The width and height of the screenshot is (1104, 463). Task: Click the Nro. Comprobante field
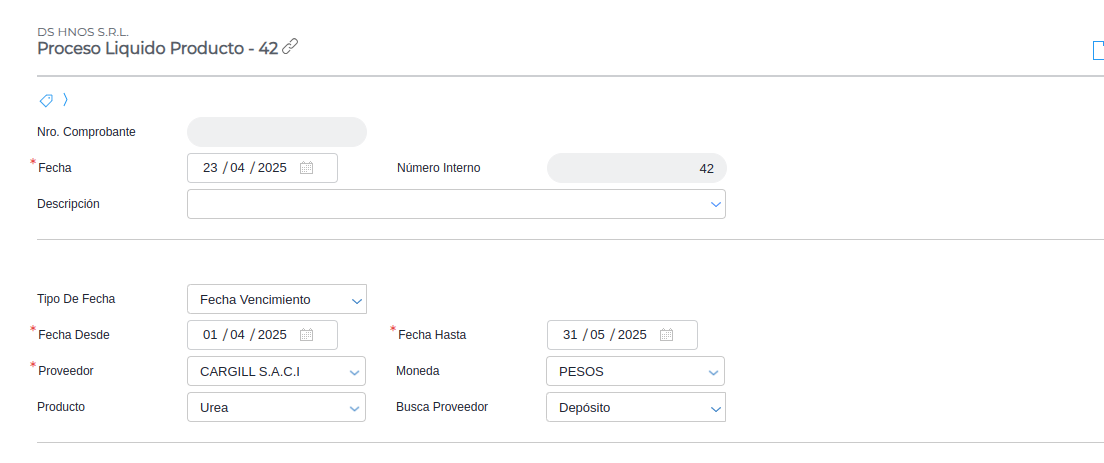(x=277, y=132)
